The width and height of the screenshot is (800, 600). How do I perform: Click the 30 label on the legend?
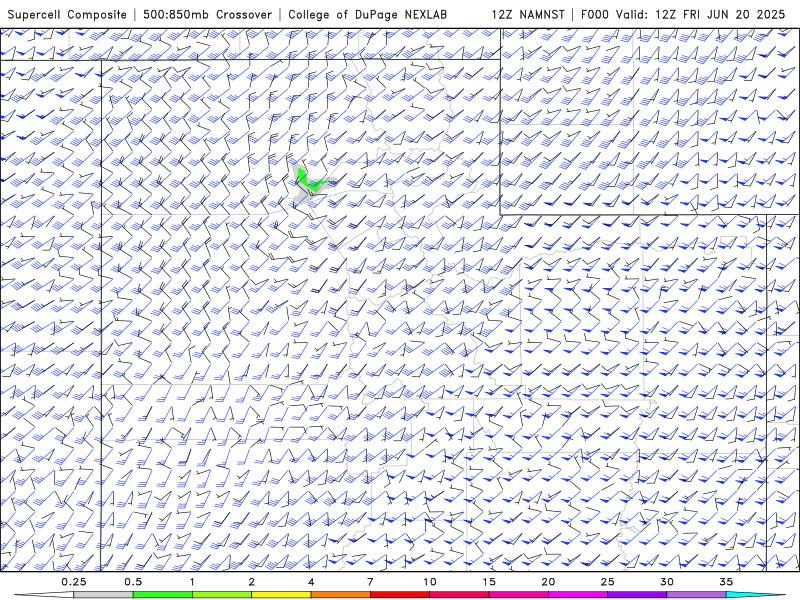click(x=667, y=582)
